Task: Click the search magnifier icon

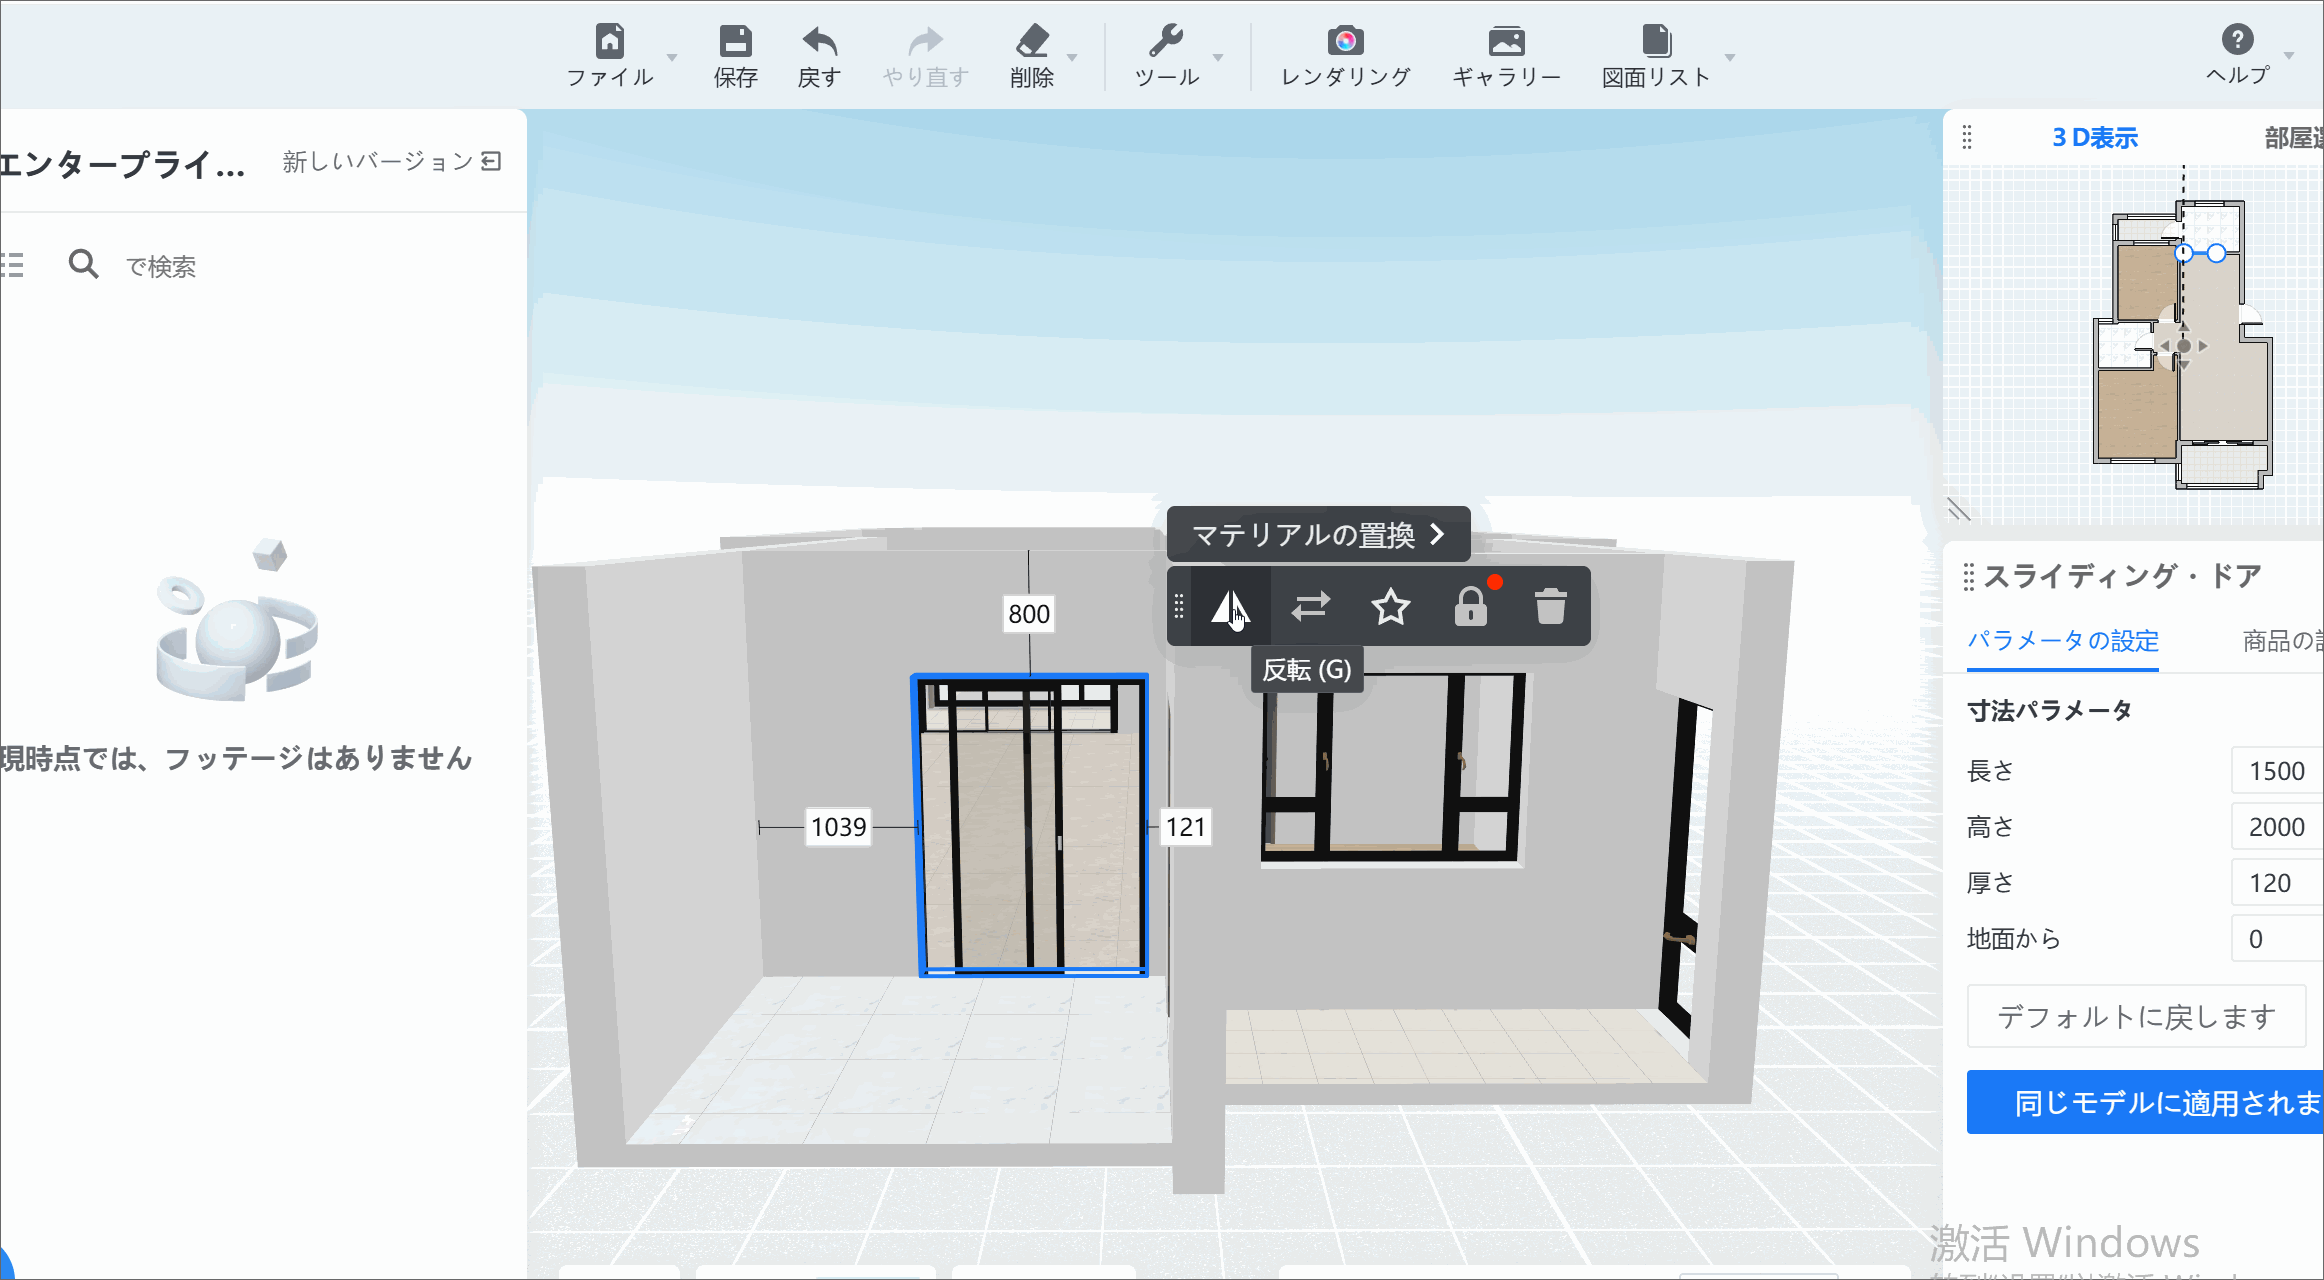Action: [x=83, y=265]
